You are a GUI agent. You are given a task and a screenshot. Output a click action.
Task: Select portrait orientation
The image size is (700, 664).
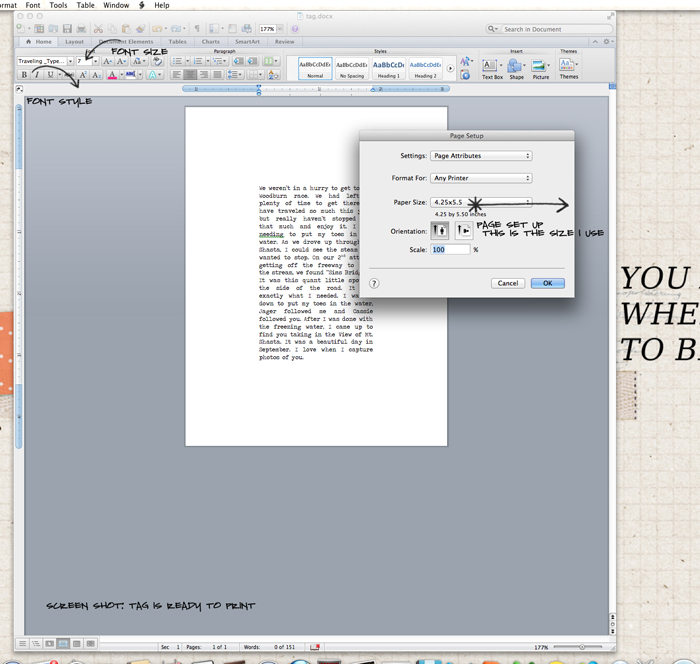[440, 230]
